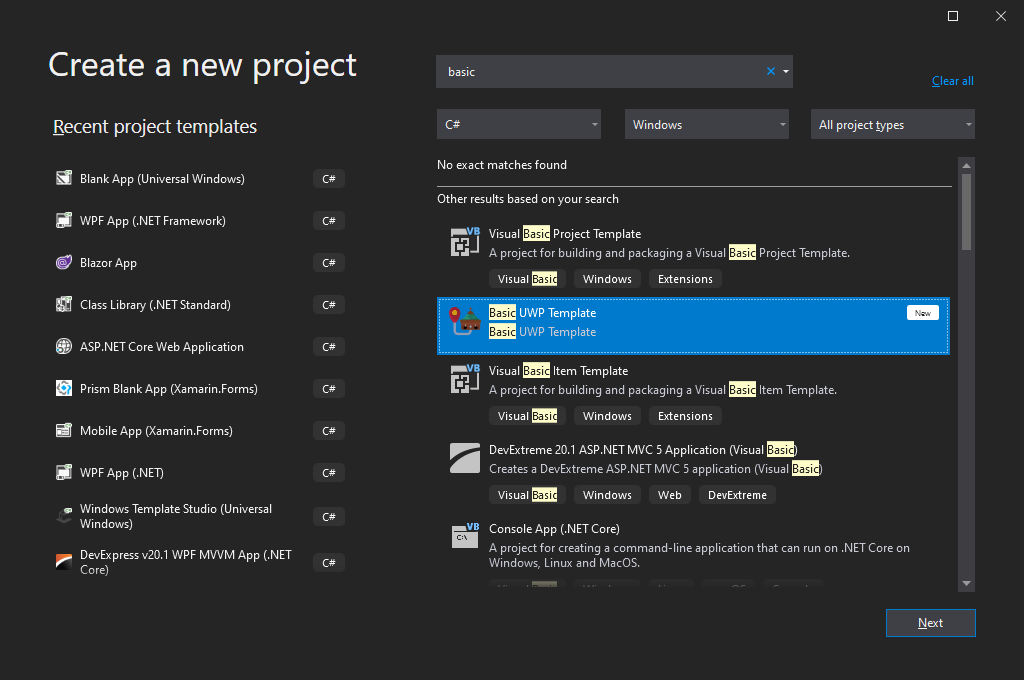Viewport: 1024px width, 680px height.
Task: Click Extensions tag under Visual Basic Project Template
Action: (685, 279)
